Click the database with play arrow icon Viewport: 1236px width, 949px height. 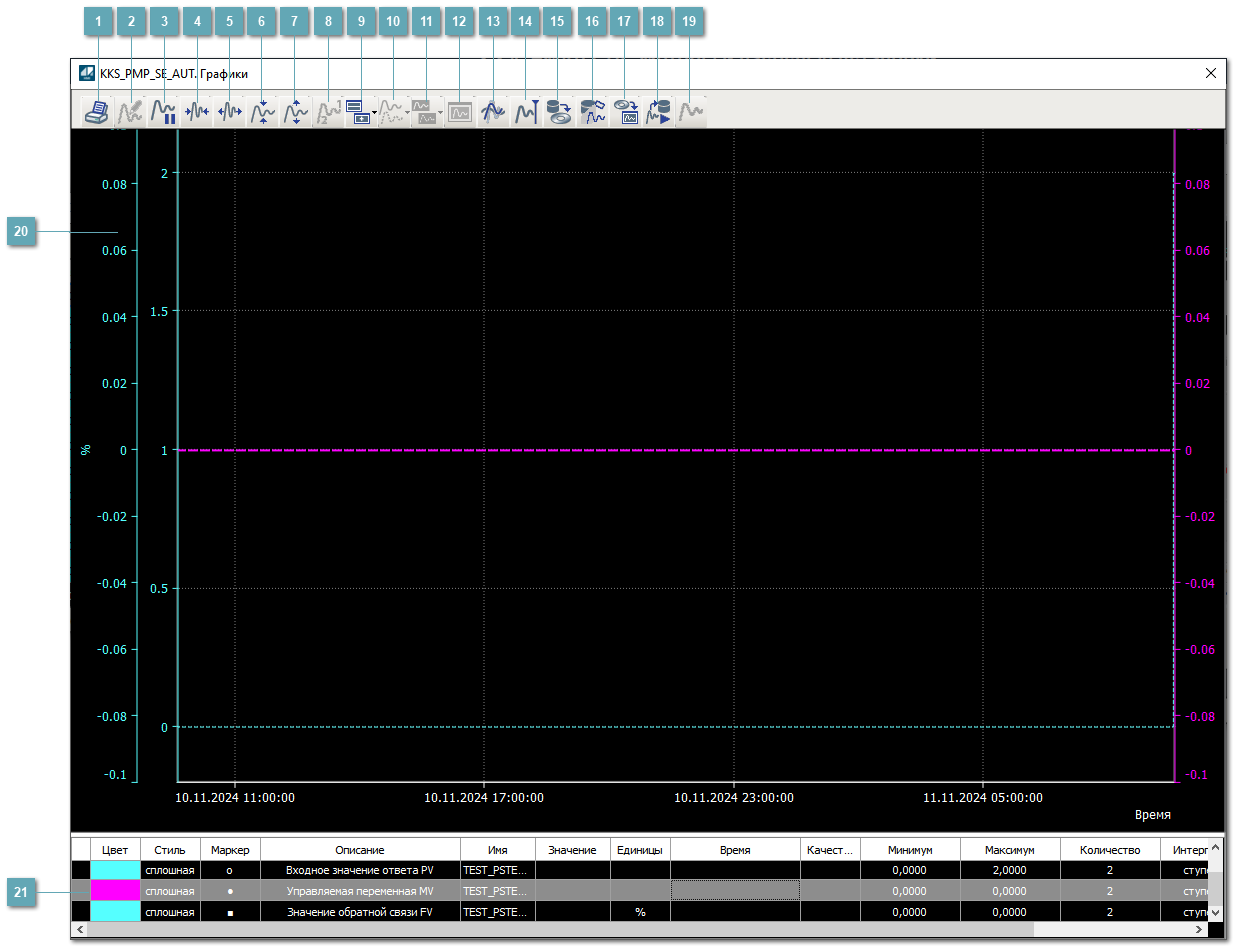pyautogui.click(x=658, y=112)
